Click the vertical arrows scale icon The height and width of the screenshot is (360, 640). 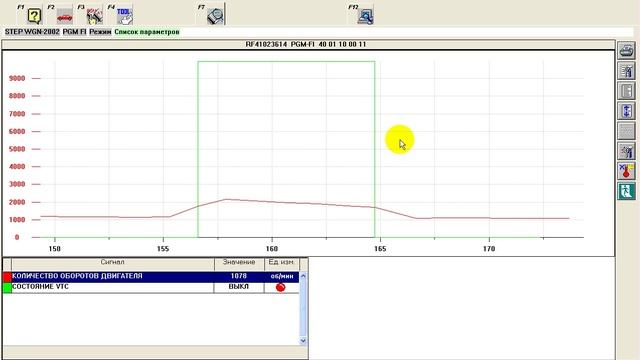click(x=626, y=111)
